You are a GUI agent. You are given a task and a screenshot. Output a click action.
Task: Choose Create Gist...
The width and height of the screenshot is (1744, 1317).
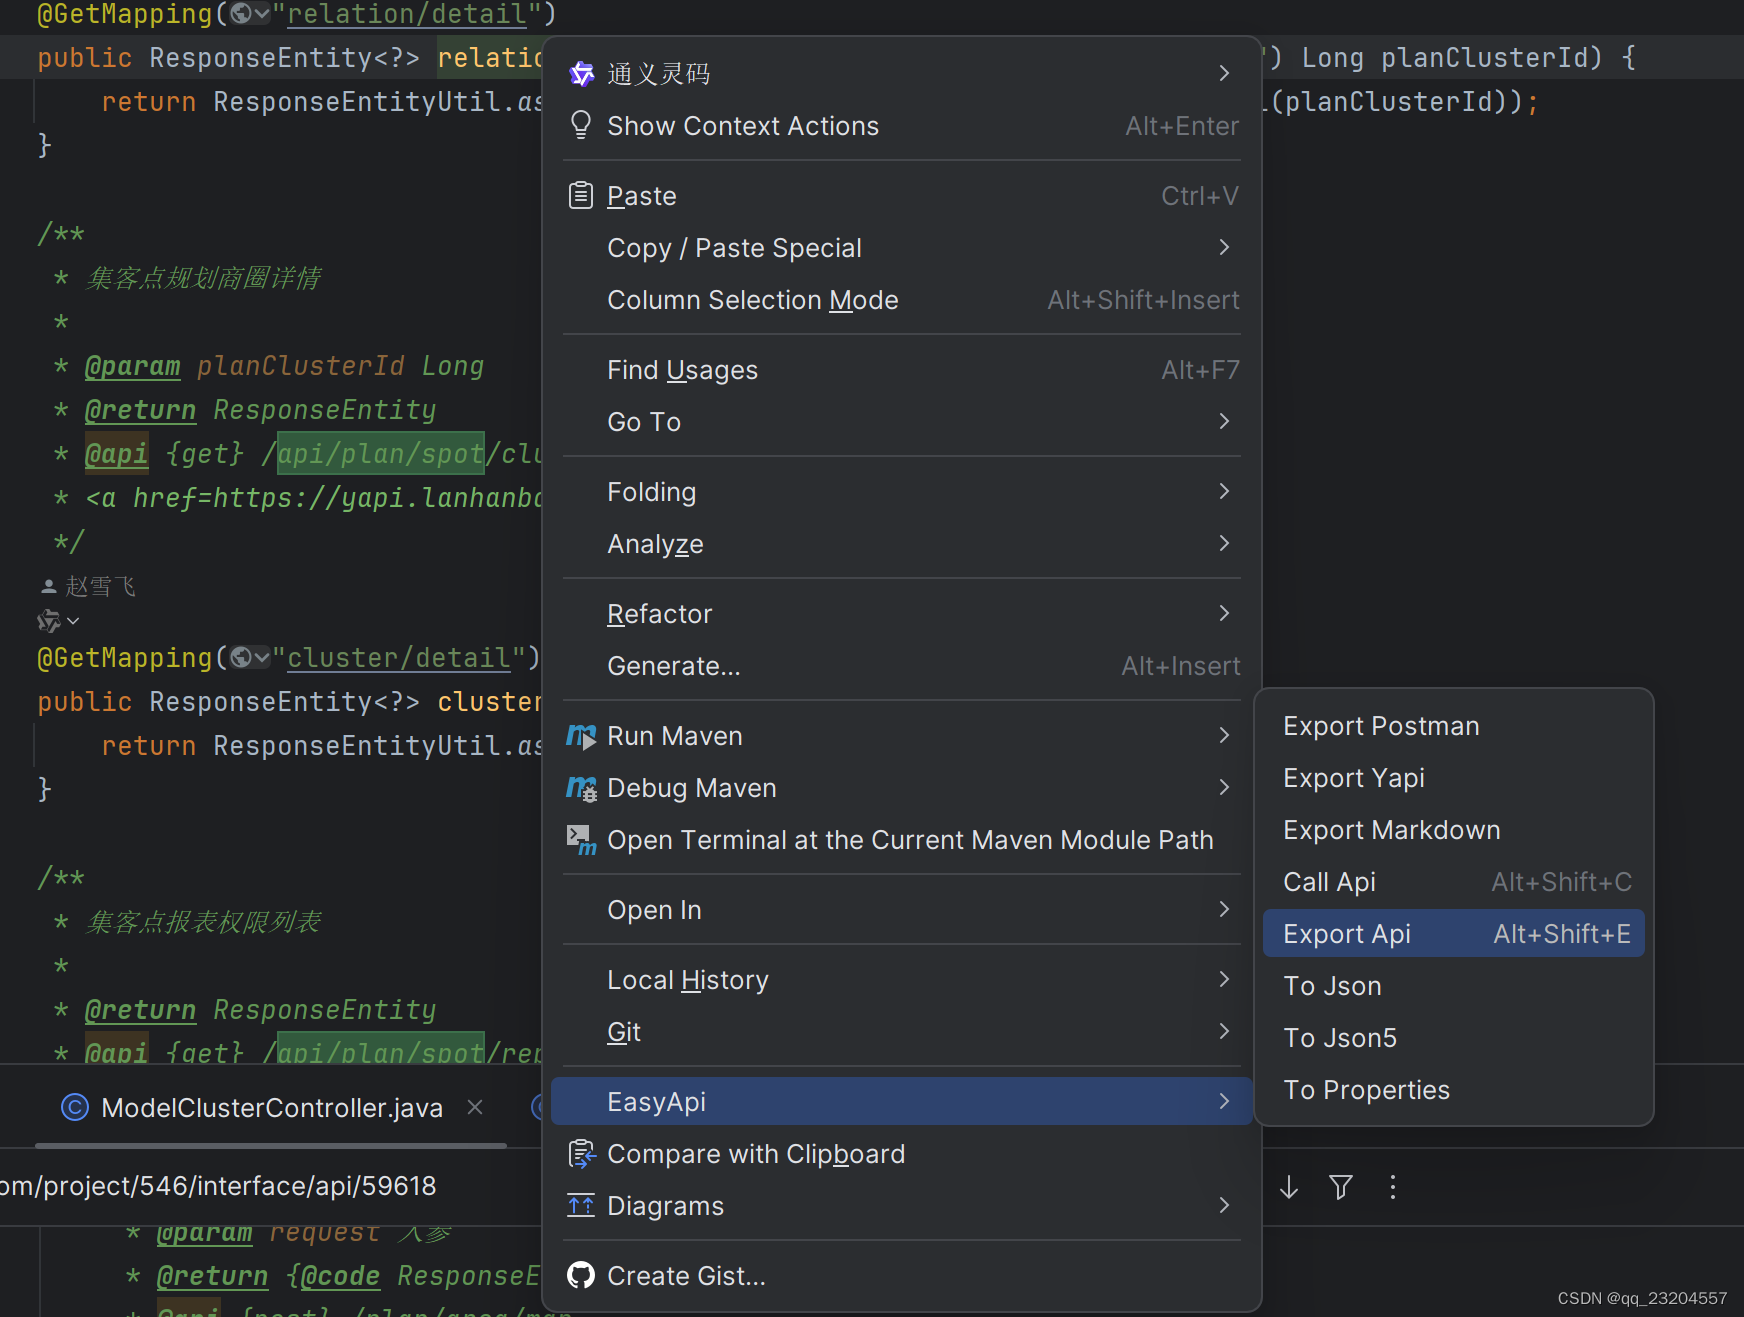(x=902, y=1276)
